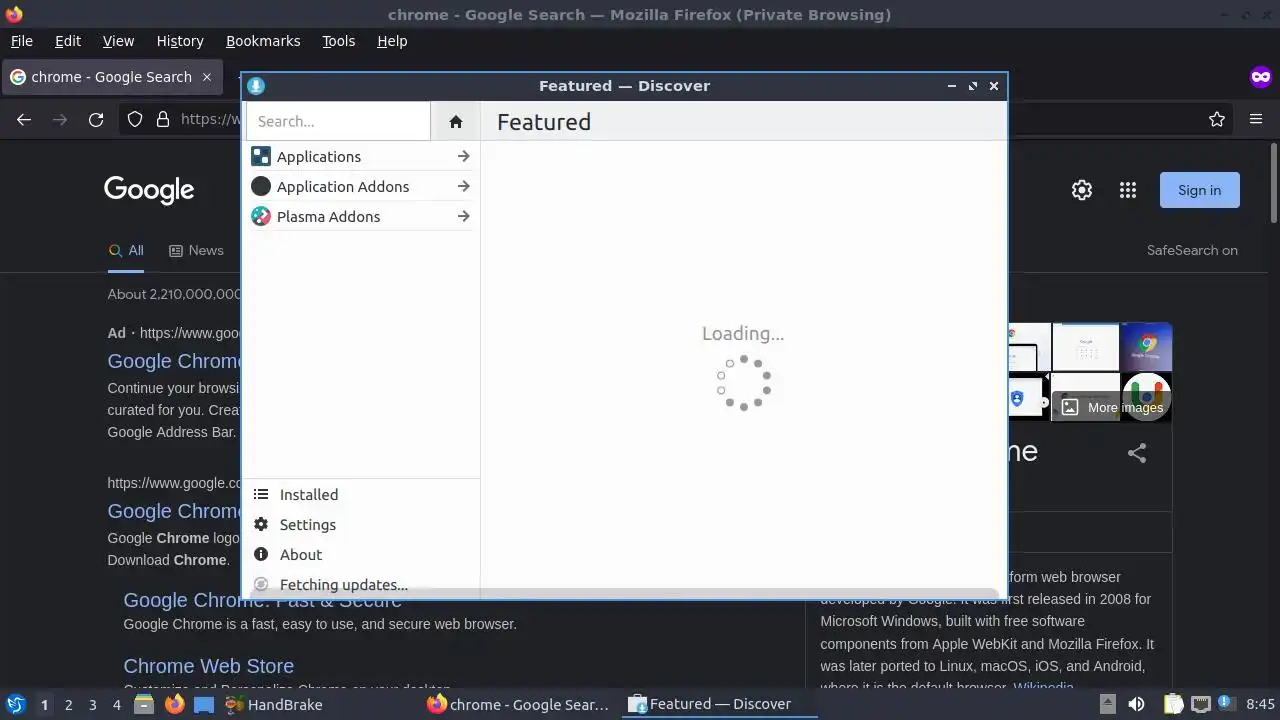Switch to the chrome - Google Search taskbar entry
Screen dimensions: 1280x720
[x=520, y=704]
